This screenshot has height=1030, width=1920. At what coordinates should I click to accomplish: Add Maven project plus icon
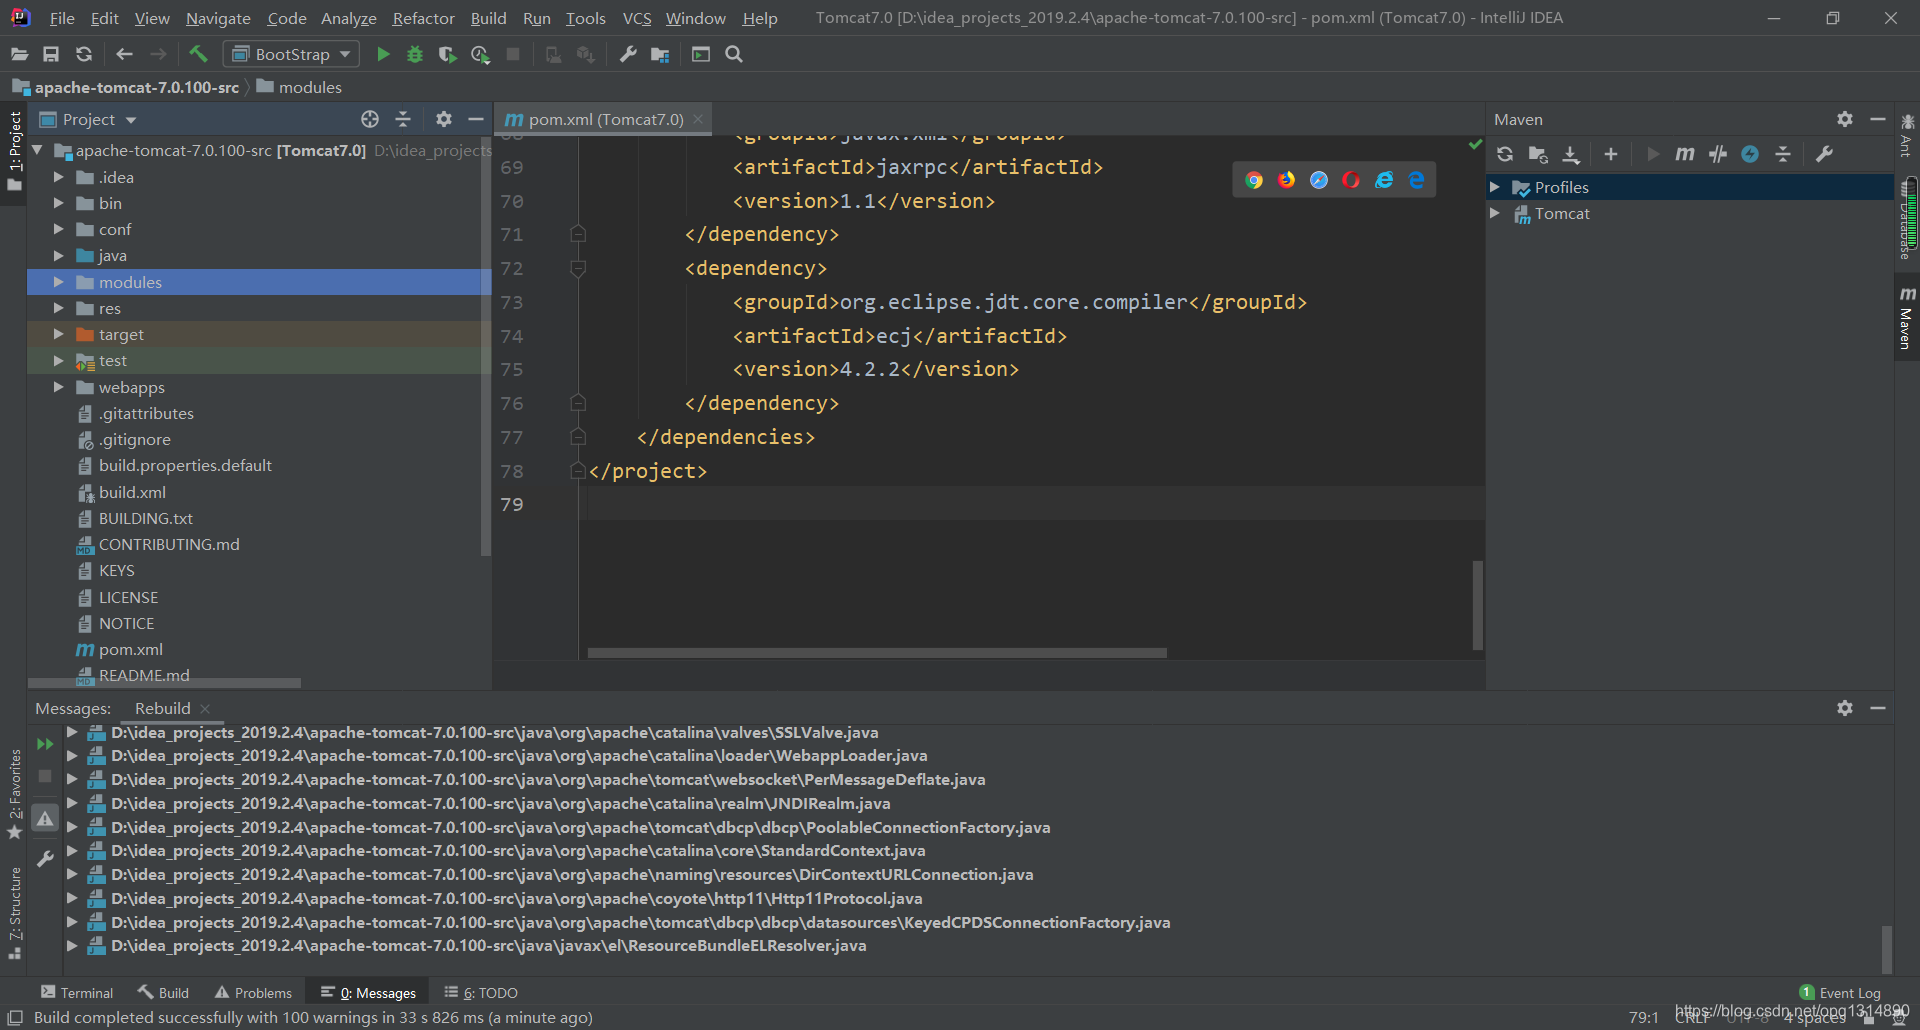pos(1611,154)
